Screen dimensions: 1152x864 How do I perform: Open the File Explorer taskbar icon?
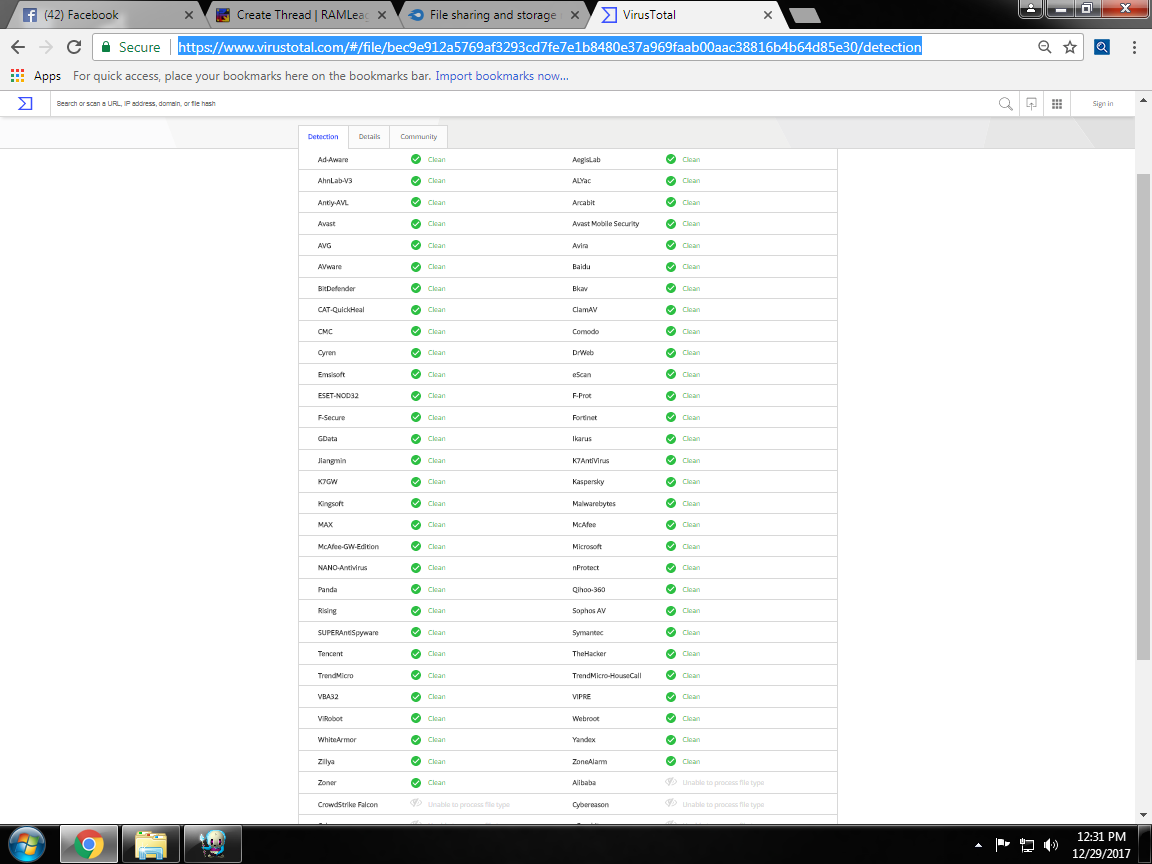click(x=151, y=844)
